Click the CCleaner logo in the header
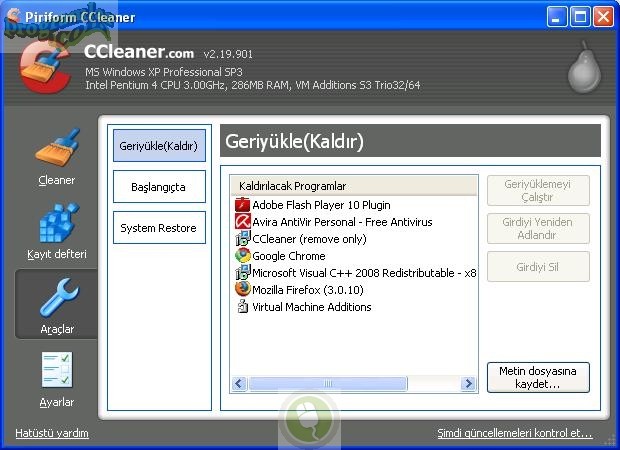 [x=47, y=67]
